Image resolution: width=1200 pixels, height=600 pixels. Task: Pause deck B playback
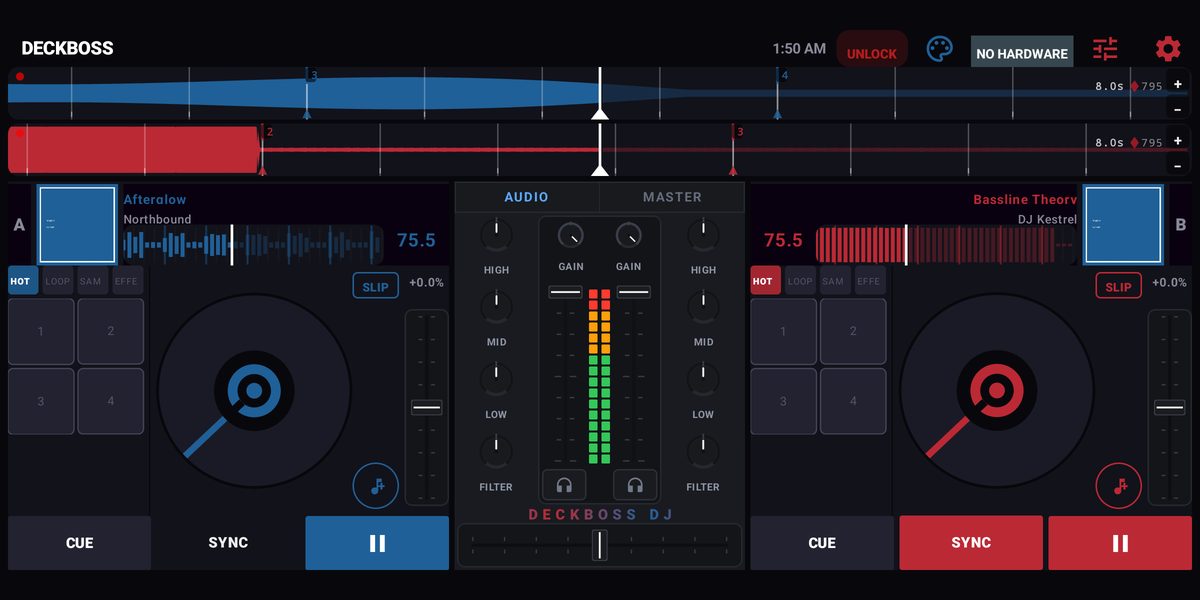tap(1120, 543)
